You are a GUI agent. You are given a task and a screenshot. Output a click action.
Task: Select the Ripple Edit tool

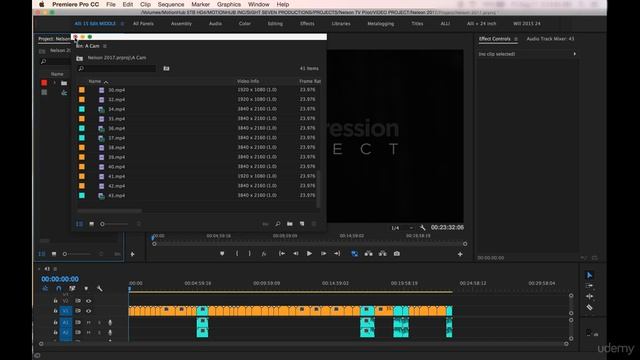tap(589, 296)
